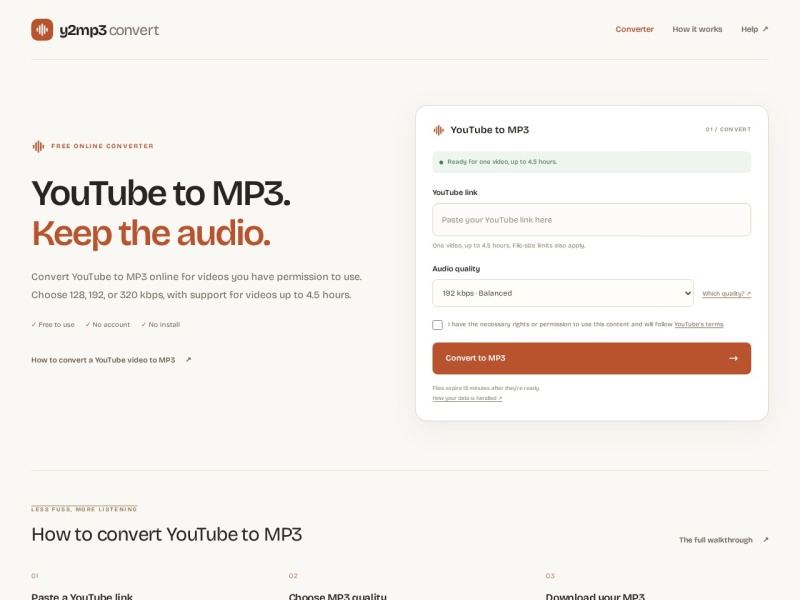
Task: Click the Choose MP3 quality step
Action: 338,596
